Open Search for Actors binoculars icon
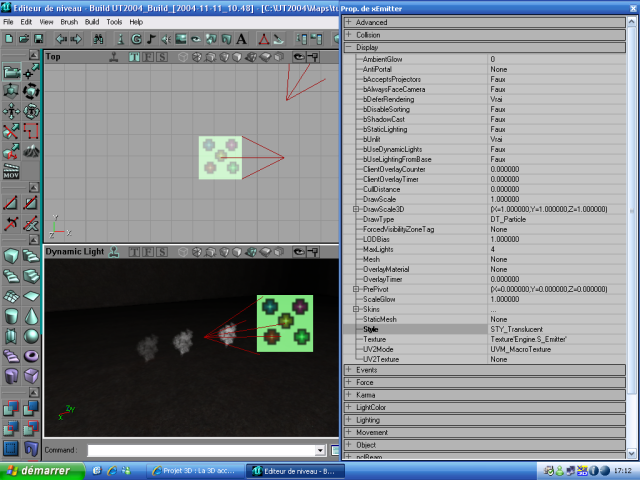 click(x=99, y=39)
